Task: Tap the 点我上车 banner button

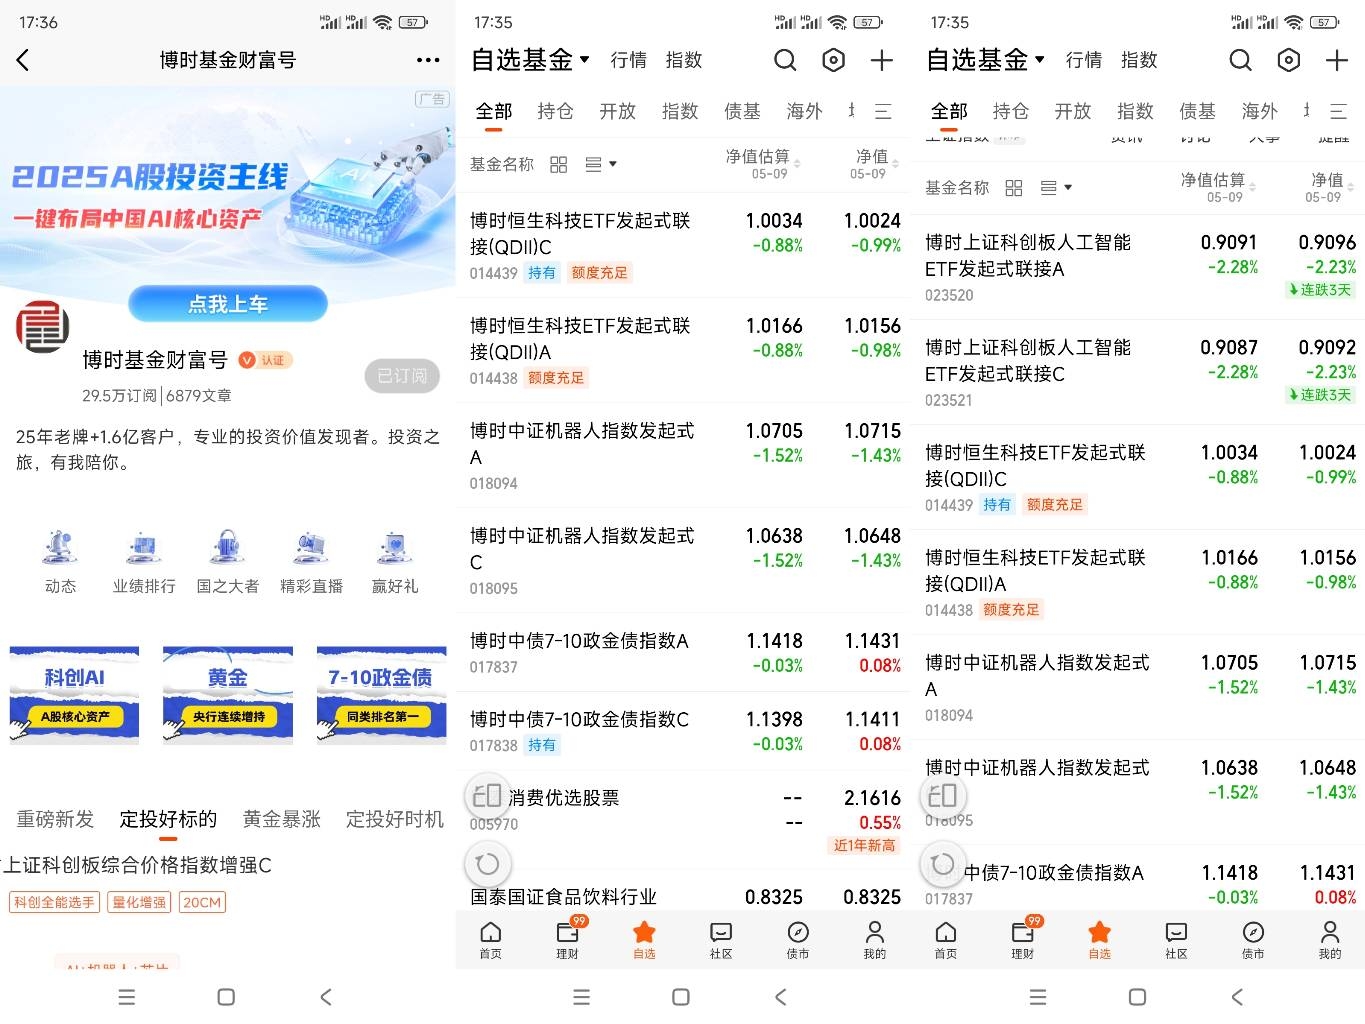Action: pyautogui.click(x=228, y=304)
